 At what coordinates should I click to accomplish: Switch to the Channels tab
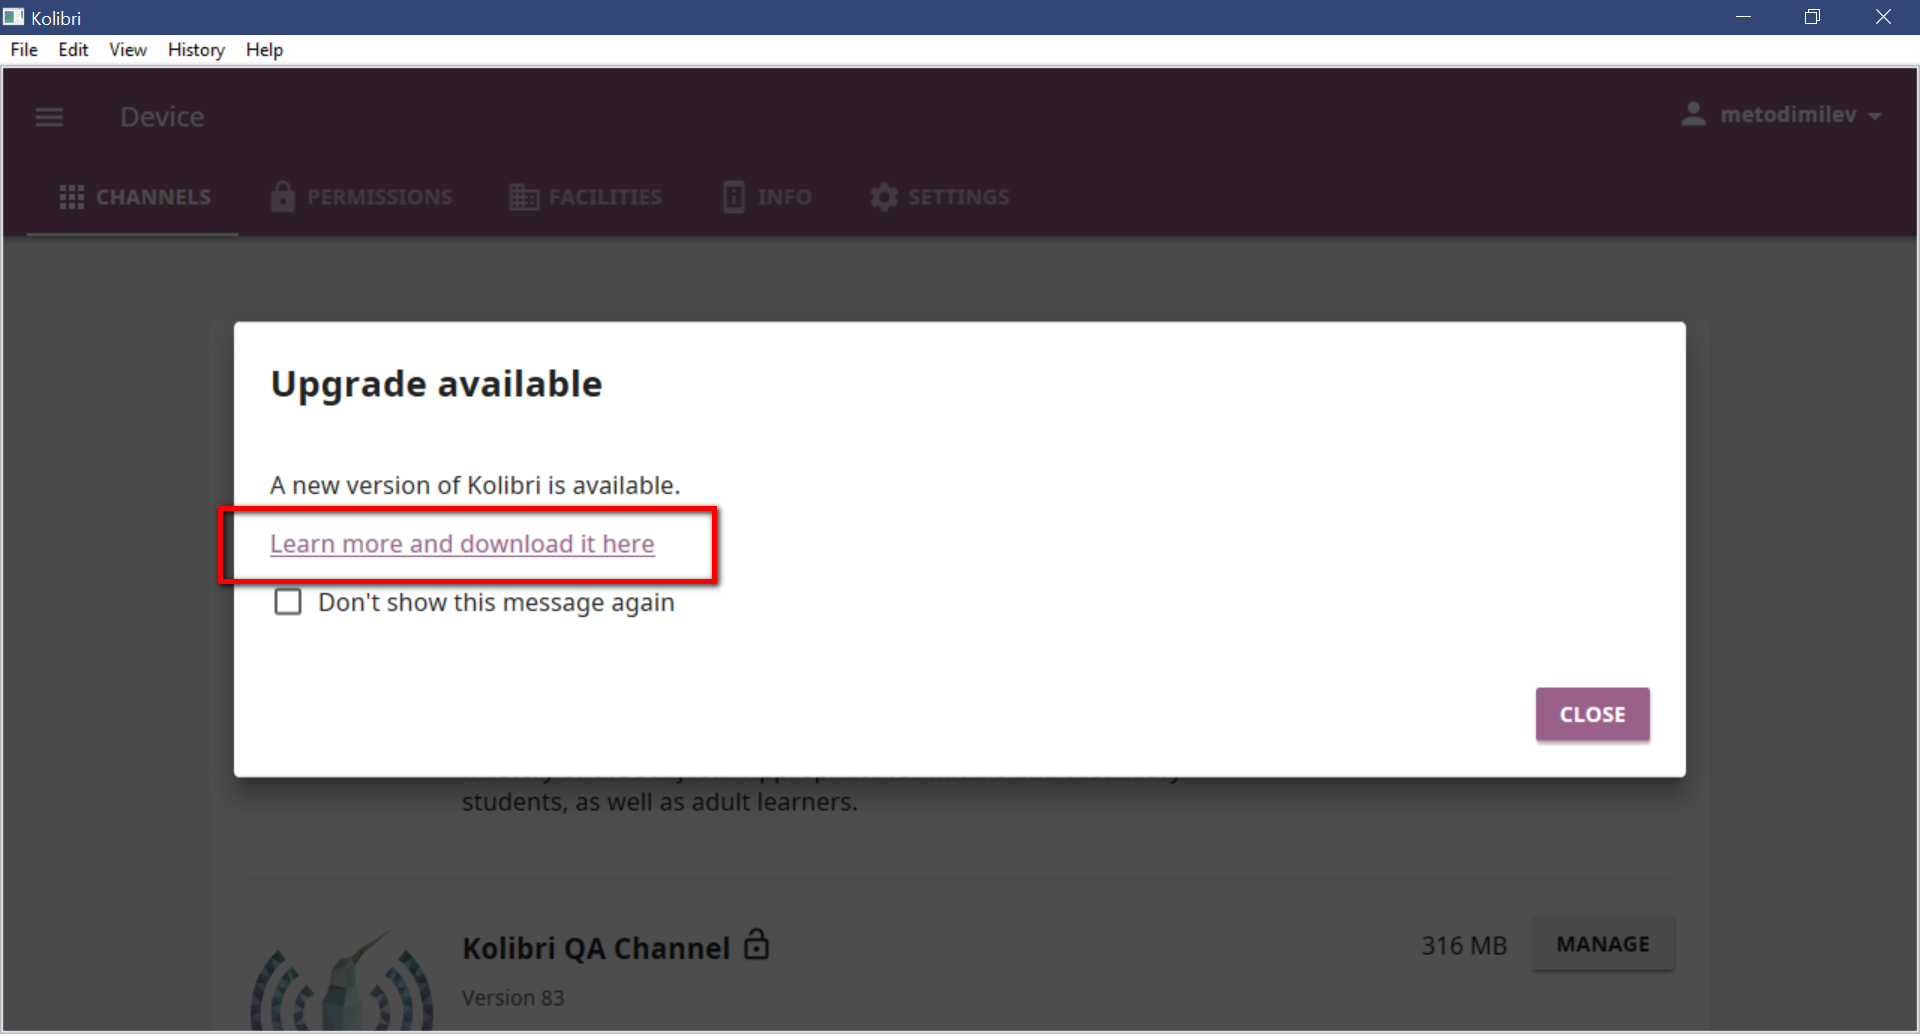coord(133,197)
